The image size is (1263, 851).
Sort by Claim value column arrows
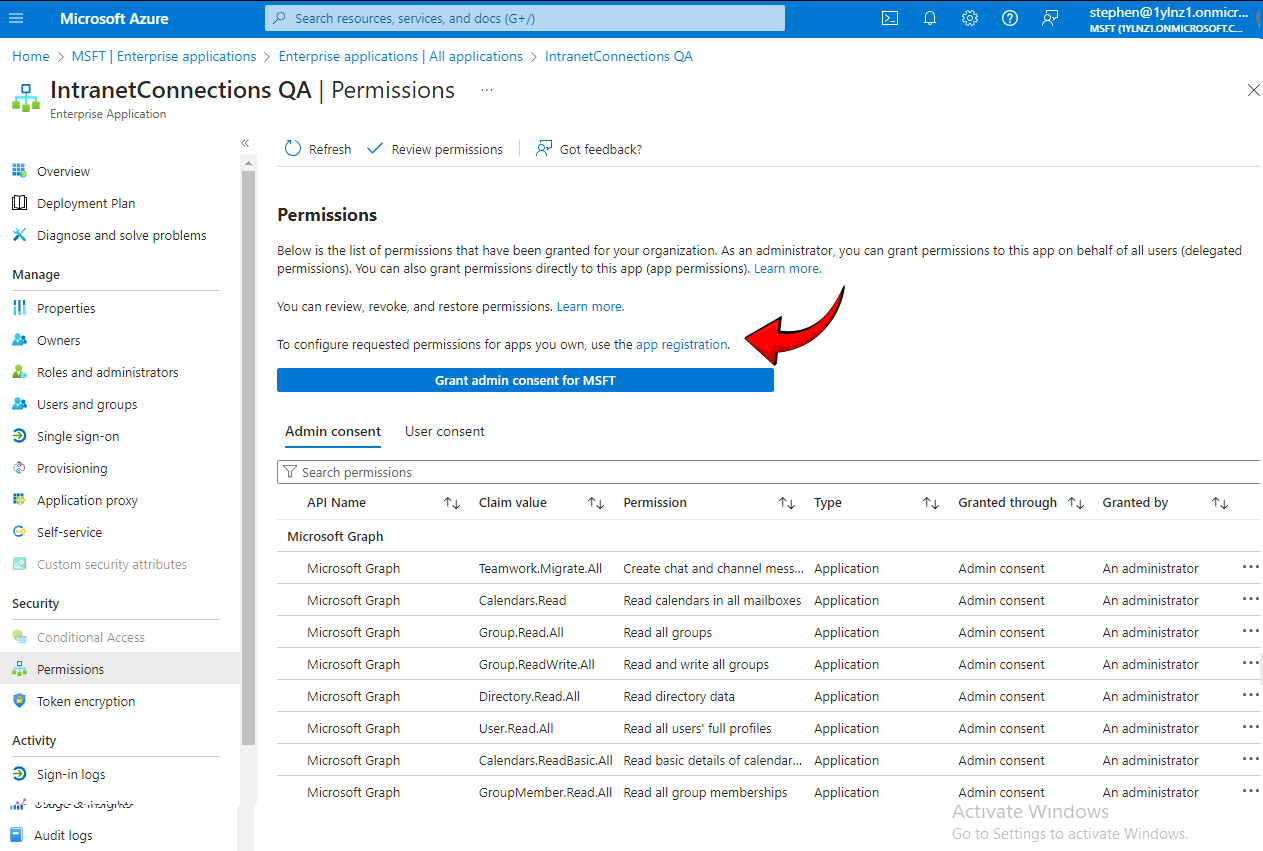[596, 503]
